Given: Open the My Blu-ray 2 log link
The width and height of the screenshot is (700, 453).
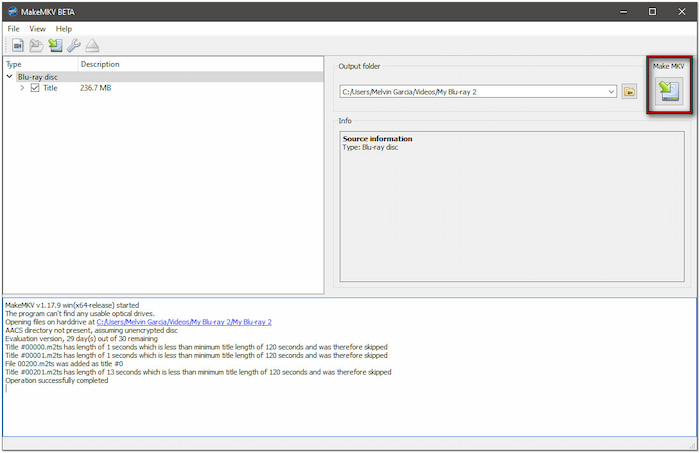Looking at the screenshot, I should coord(184,322).
